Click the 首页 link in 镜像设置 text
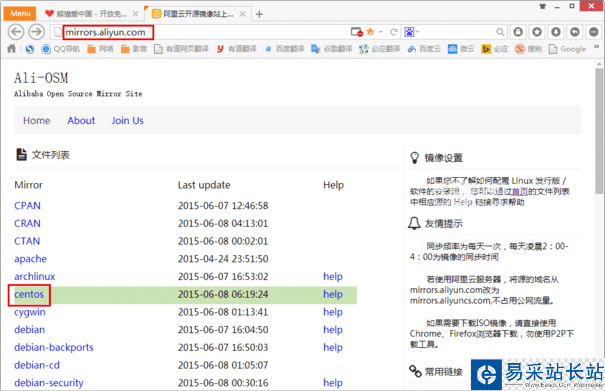 coord(520,191)
